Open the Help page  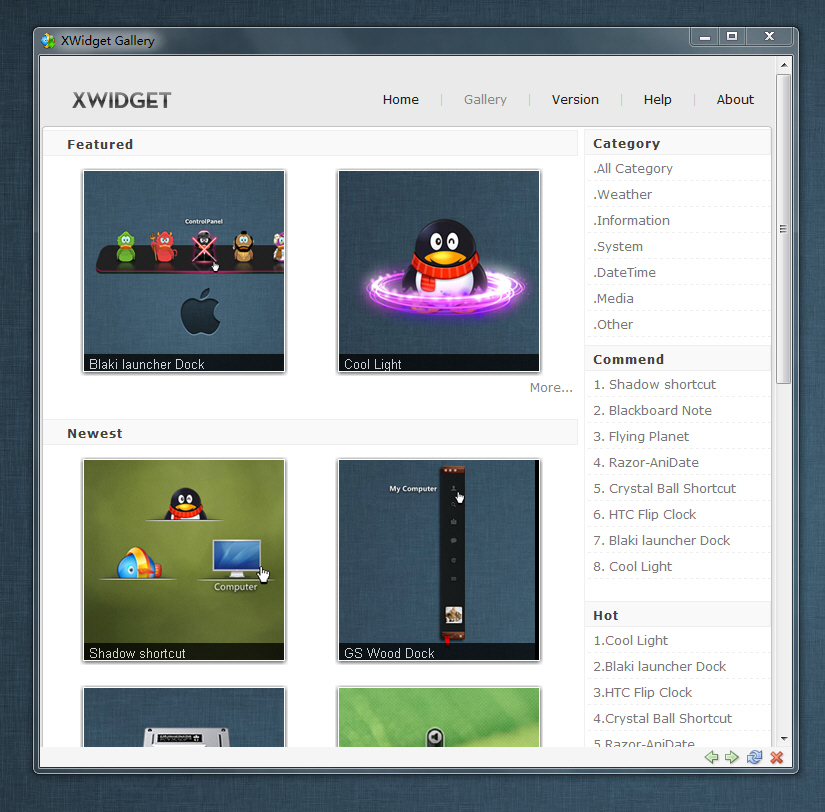tap(657, 99)
